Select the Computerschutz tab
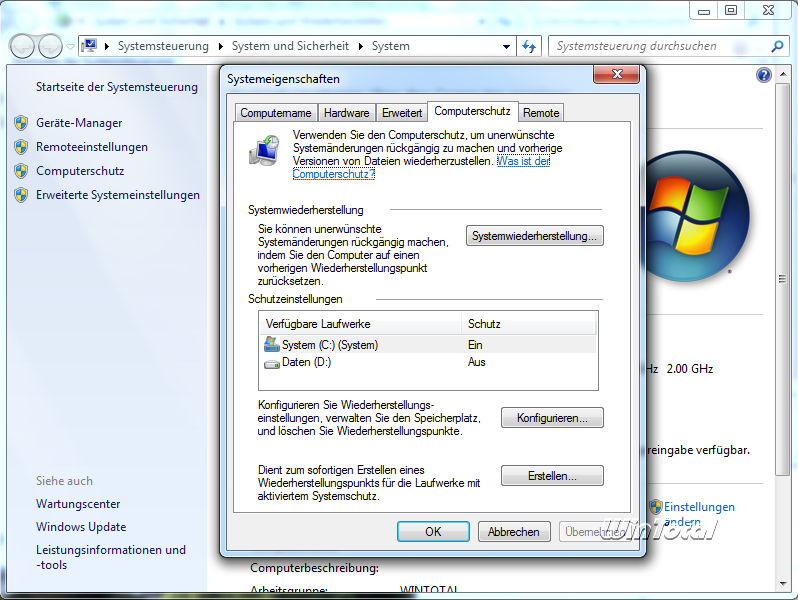798x600 pixels. click(472, 111)
